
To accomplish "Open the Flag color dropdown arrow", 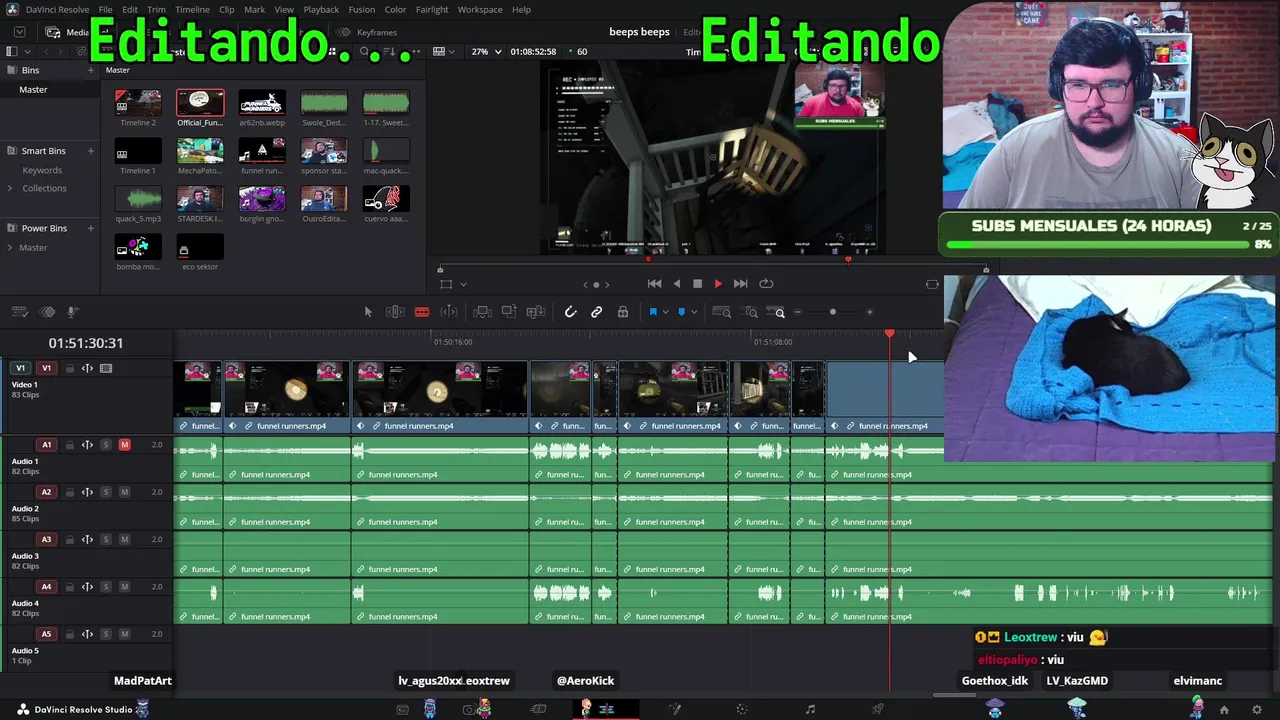I will (665, 312).
